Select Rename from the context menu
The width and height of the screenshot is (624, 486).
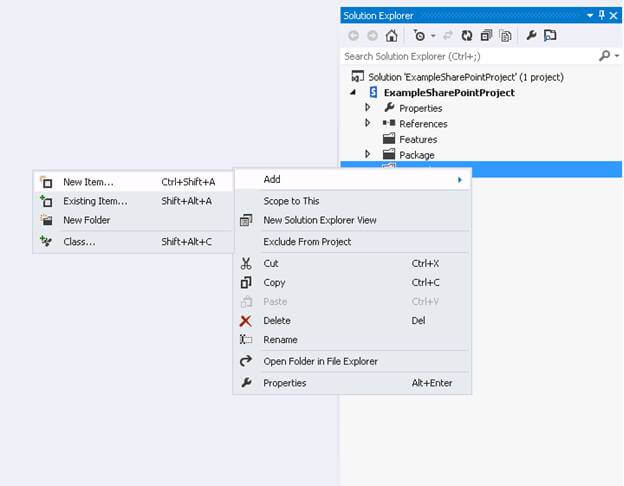pos(352,340)
